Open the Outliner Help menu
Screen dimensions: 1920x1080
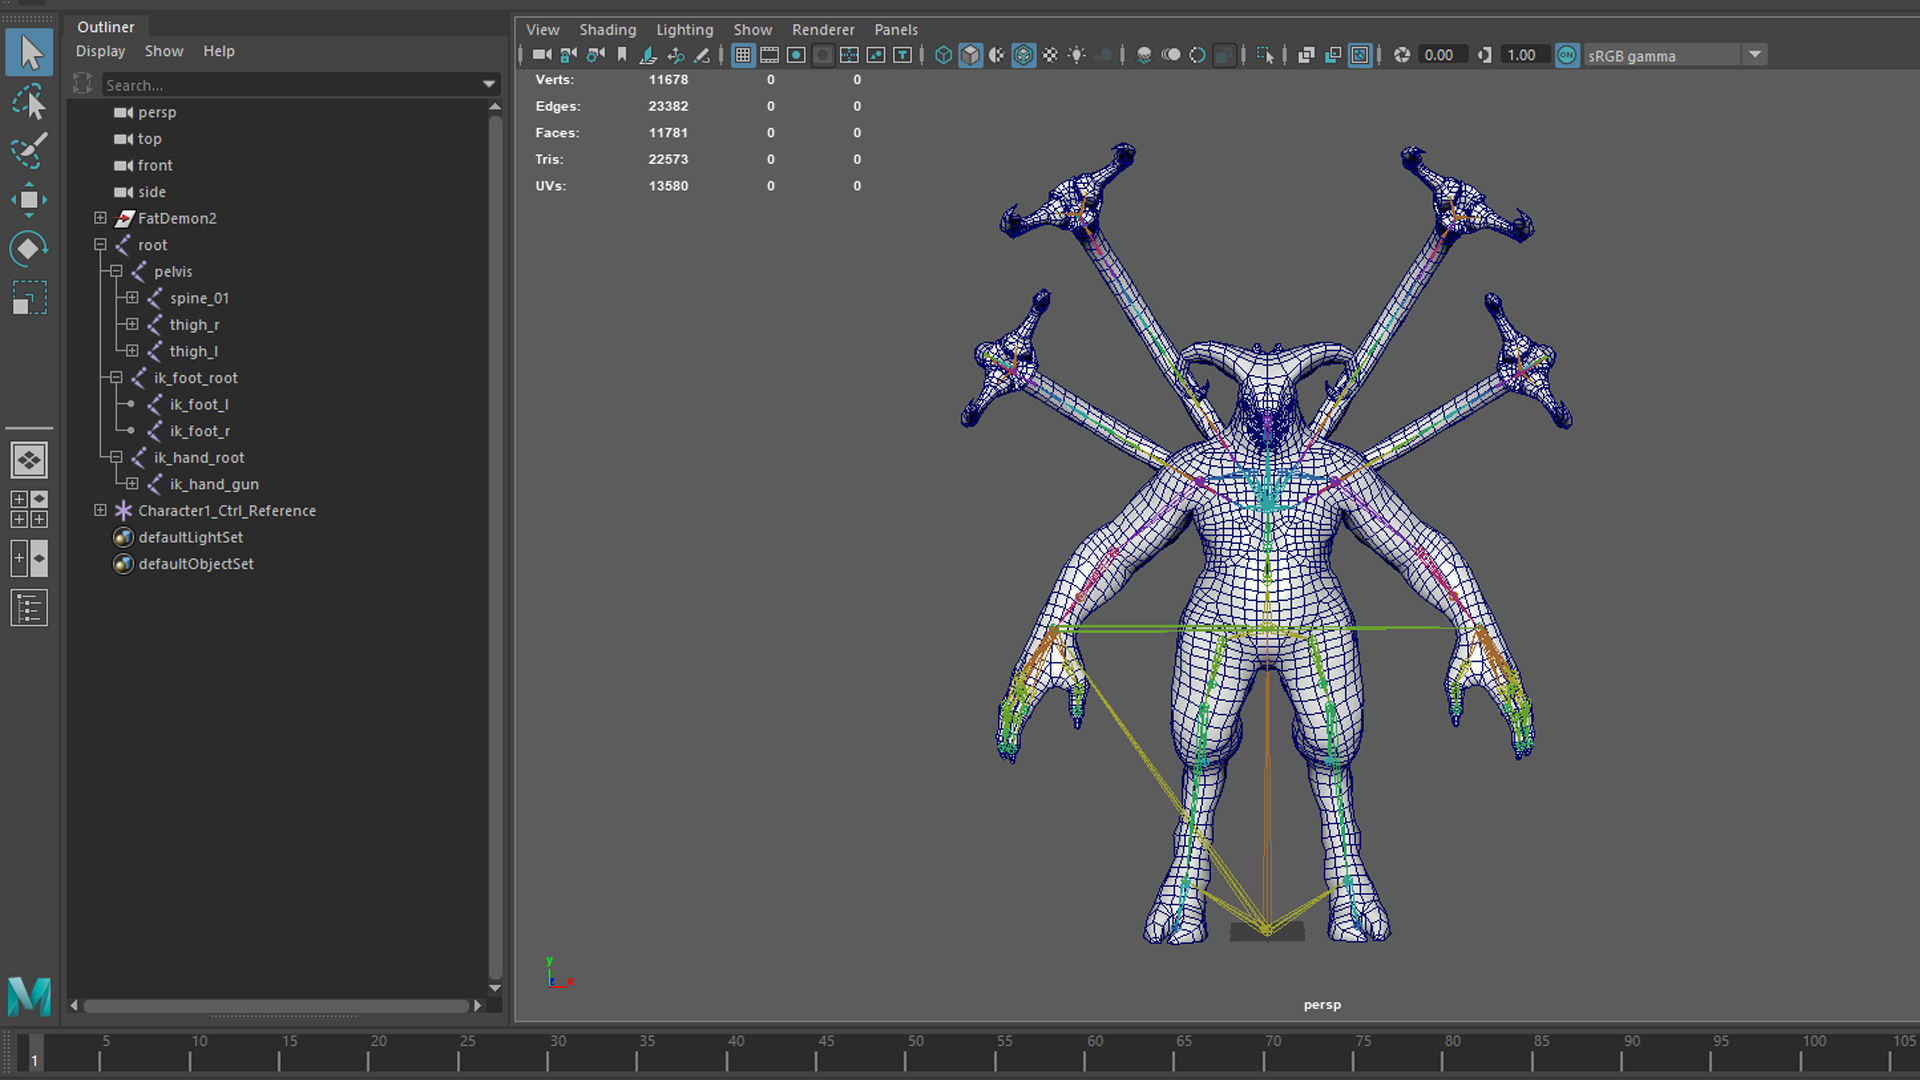[x=218, y=51]
